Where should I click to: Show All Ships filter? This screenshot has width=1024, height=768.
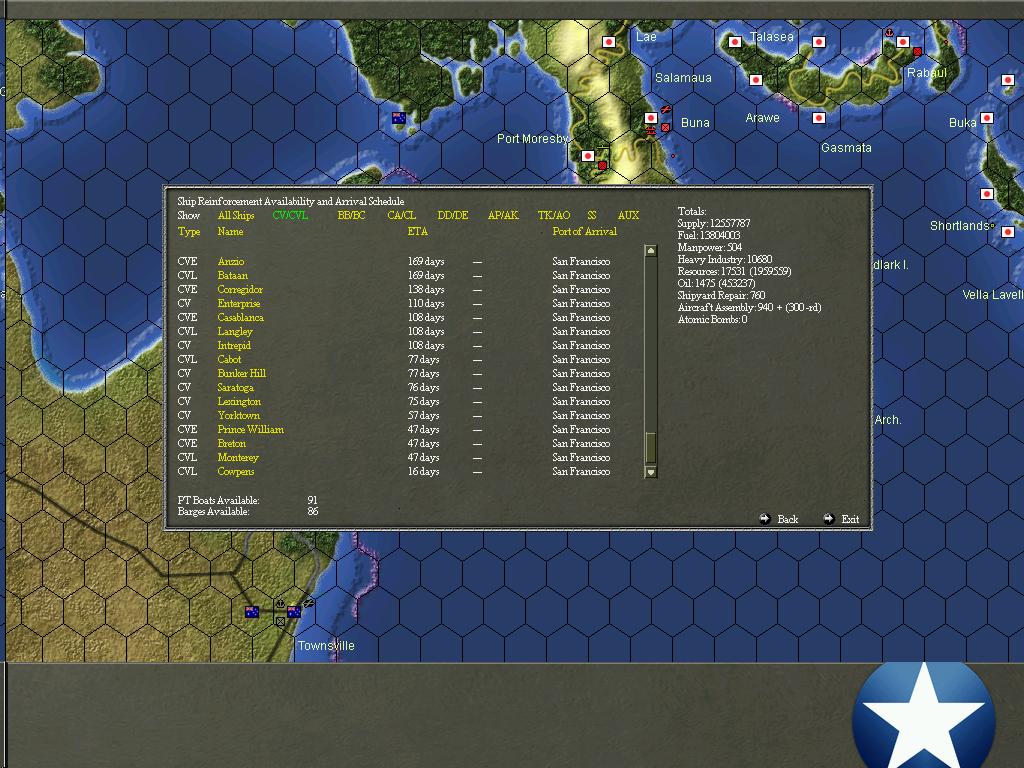[x=236, y=215]
